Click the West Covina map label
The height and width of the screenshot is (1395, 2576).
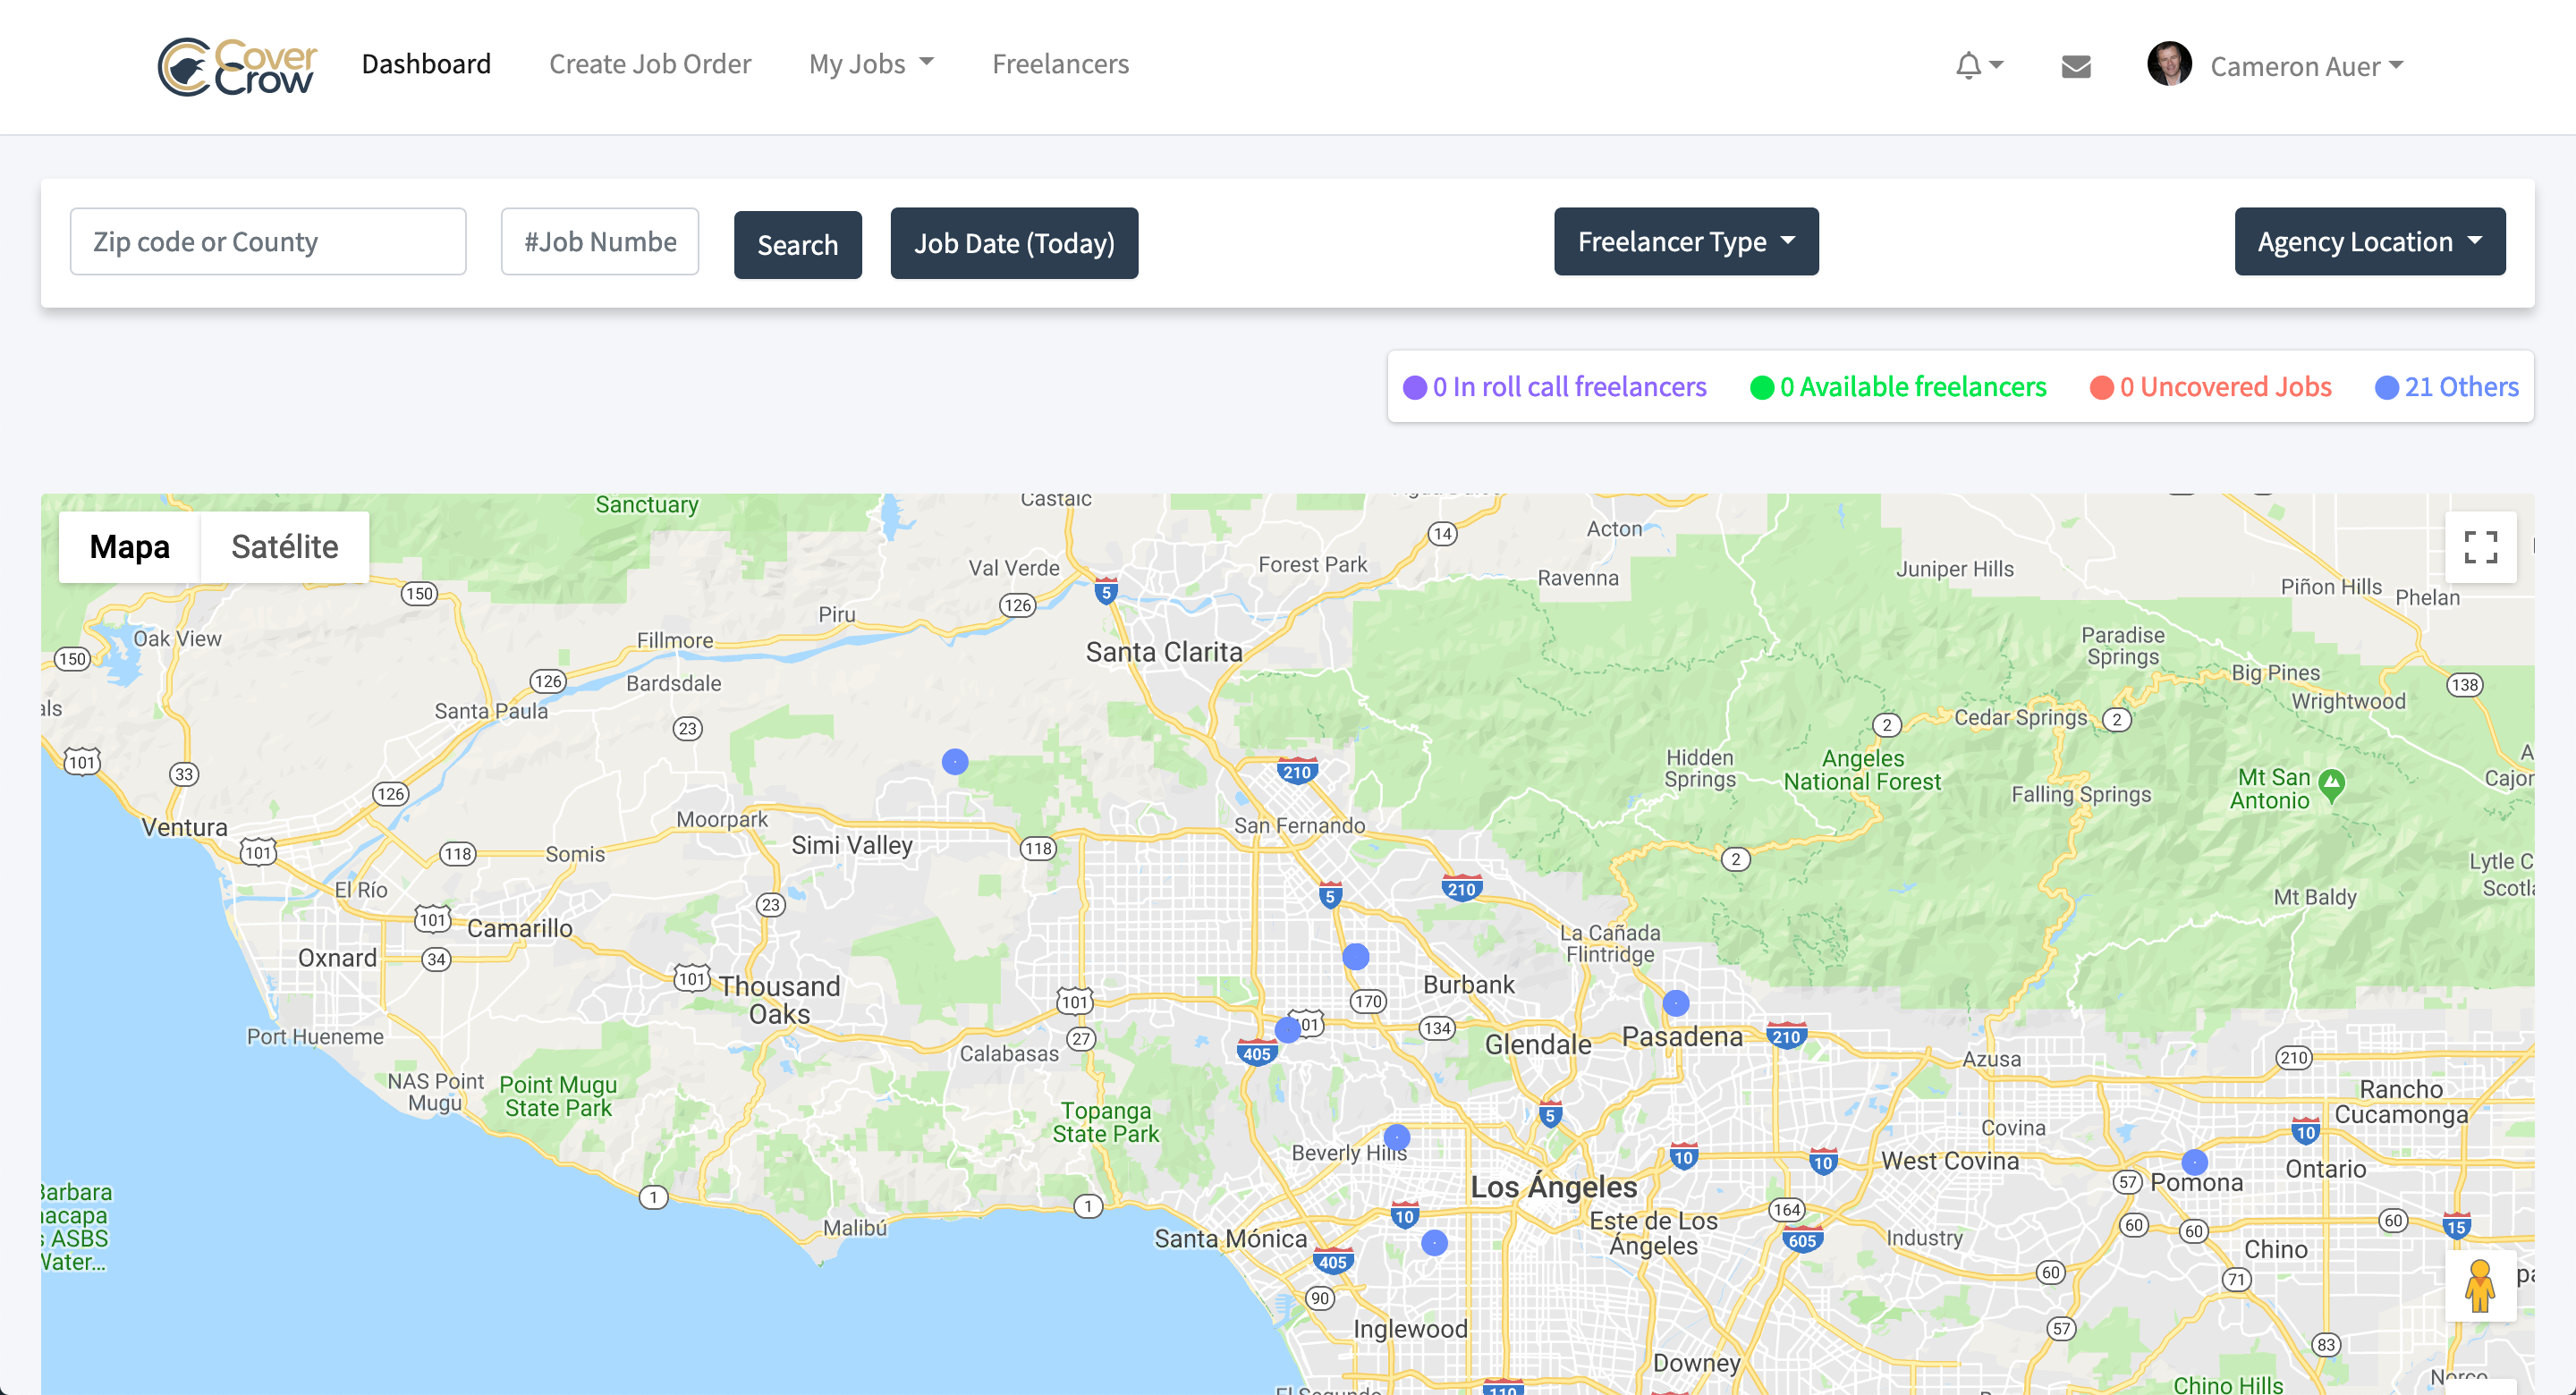(x=1950, y=1161)
